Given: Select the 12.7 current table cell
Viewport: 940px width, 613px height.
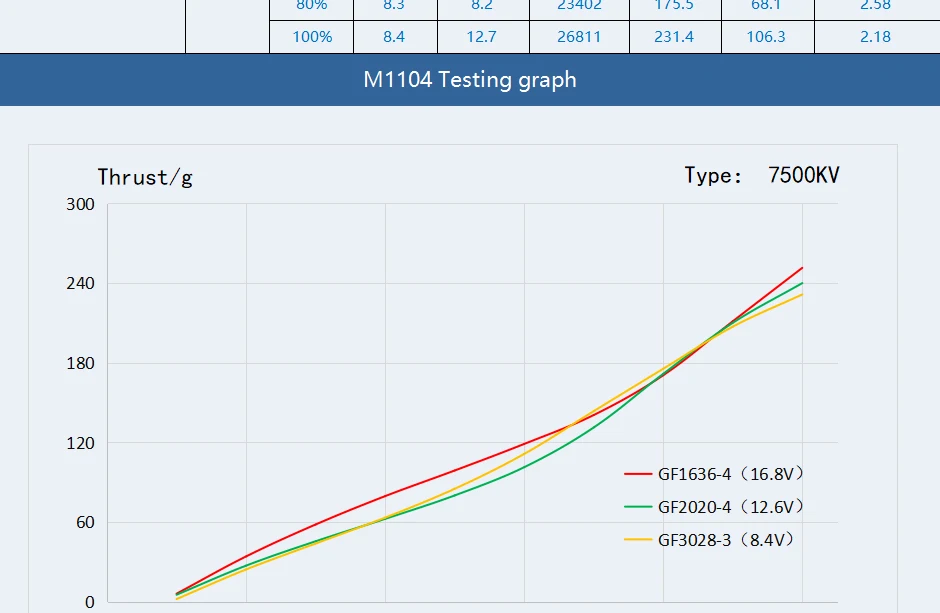Looking at the screenshot, I should [481, 37].
